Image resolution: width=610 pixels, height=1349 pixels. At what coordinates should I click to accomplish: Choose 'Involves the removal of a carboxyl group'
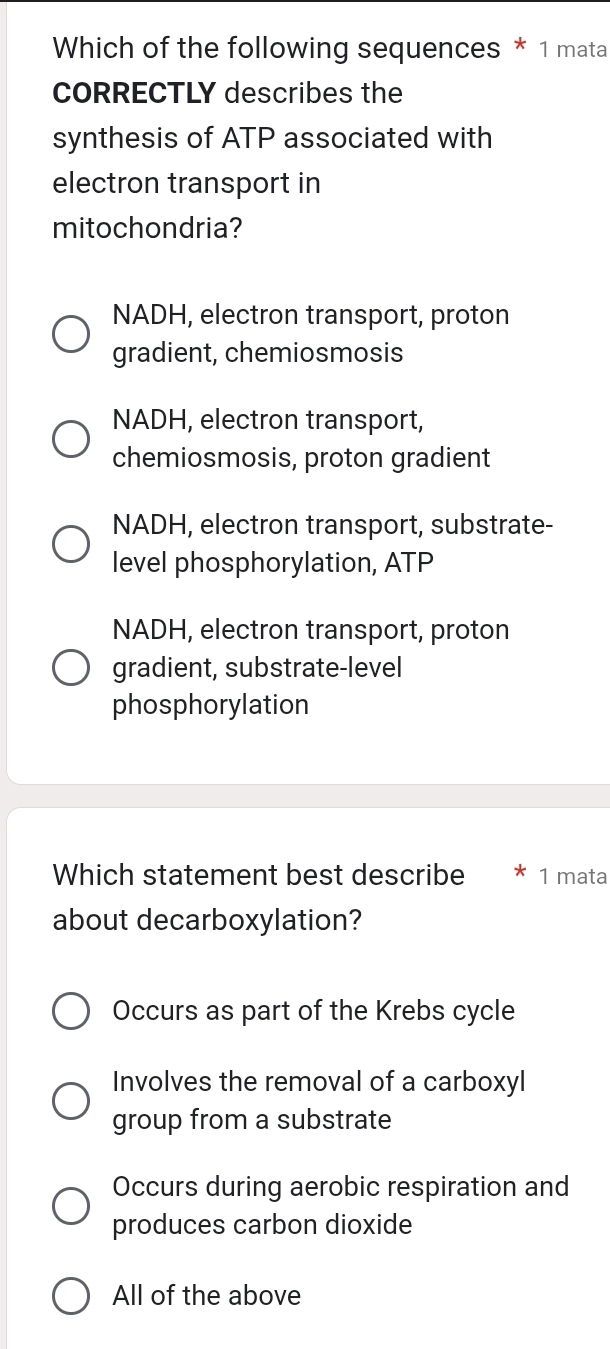(x=71, y=1101)
